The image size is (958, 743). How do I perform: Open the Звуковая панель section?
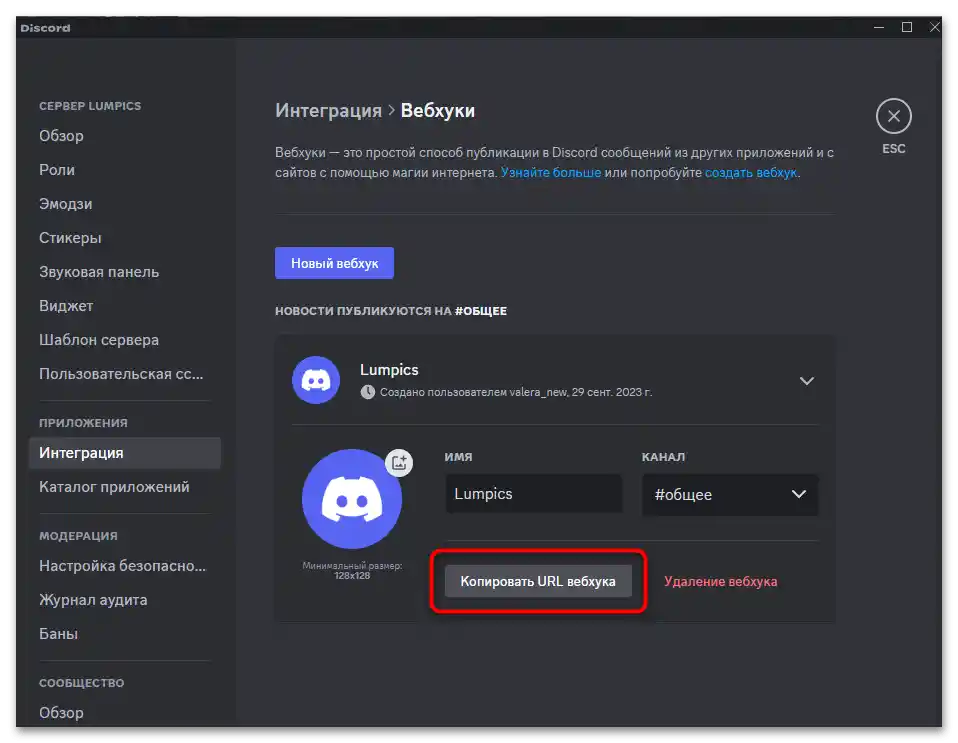99,272
